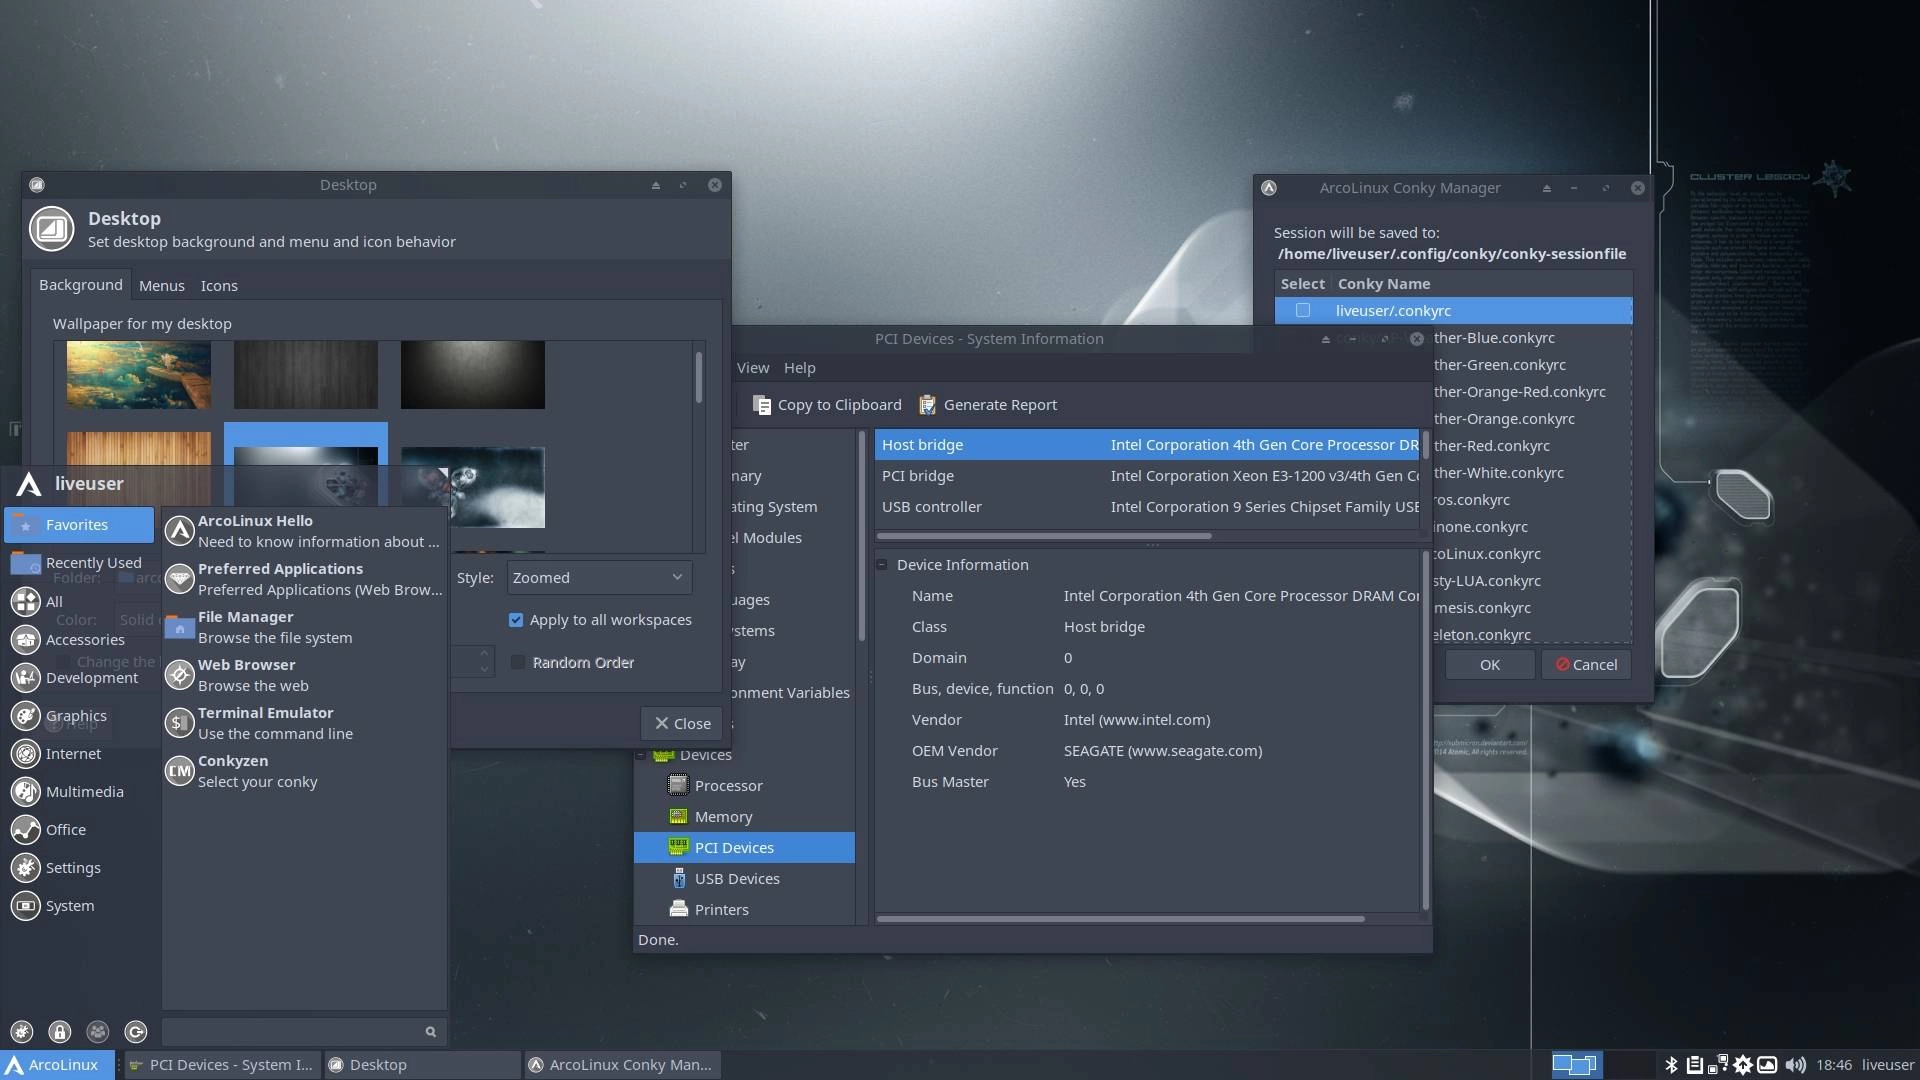
Task: Open Terminal Emulator from favorites
Action: [x=303, y=723]
